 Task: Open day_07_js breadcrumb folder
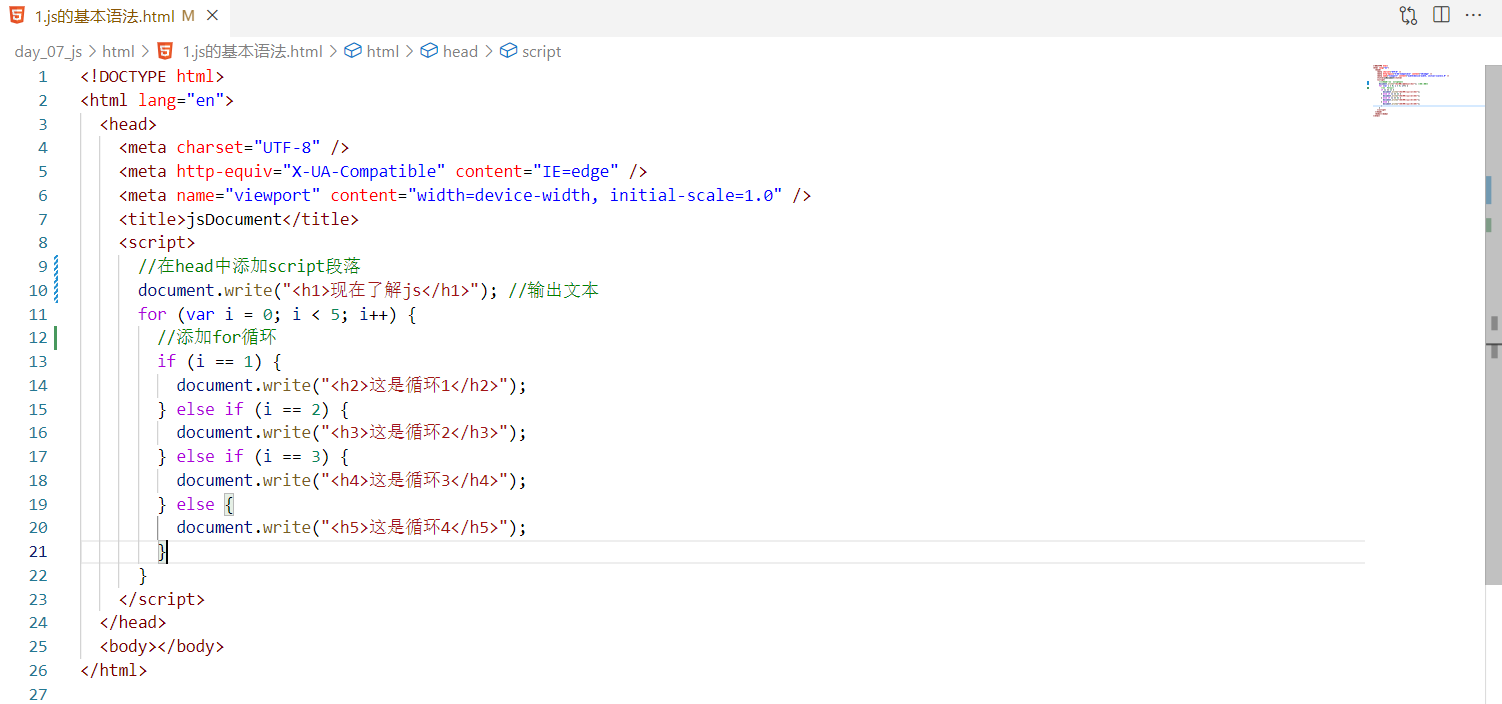coord(48,51)
